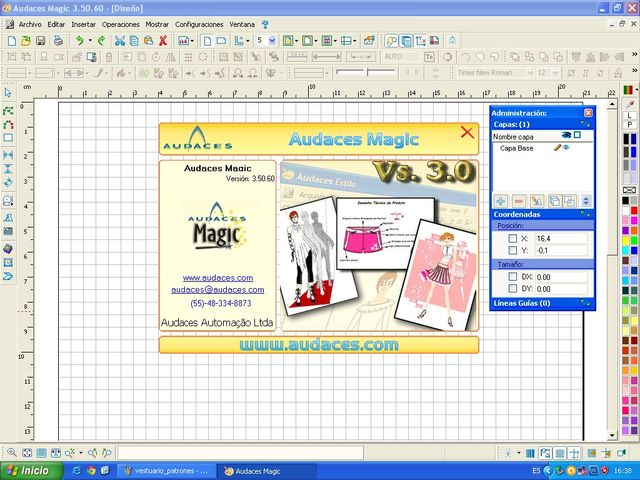Delete selection with the red X icon

click(163, 40)
